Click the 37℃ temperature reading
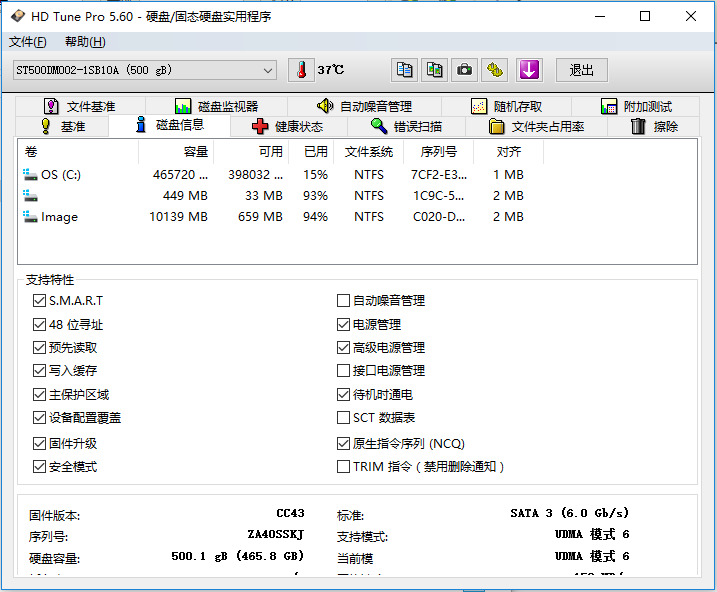The image size is (717, 592). (x=331, y=70)
